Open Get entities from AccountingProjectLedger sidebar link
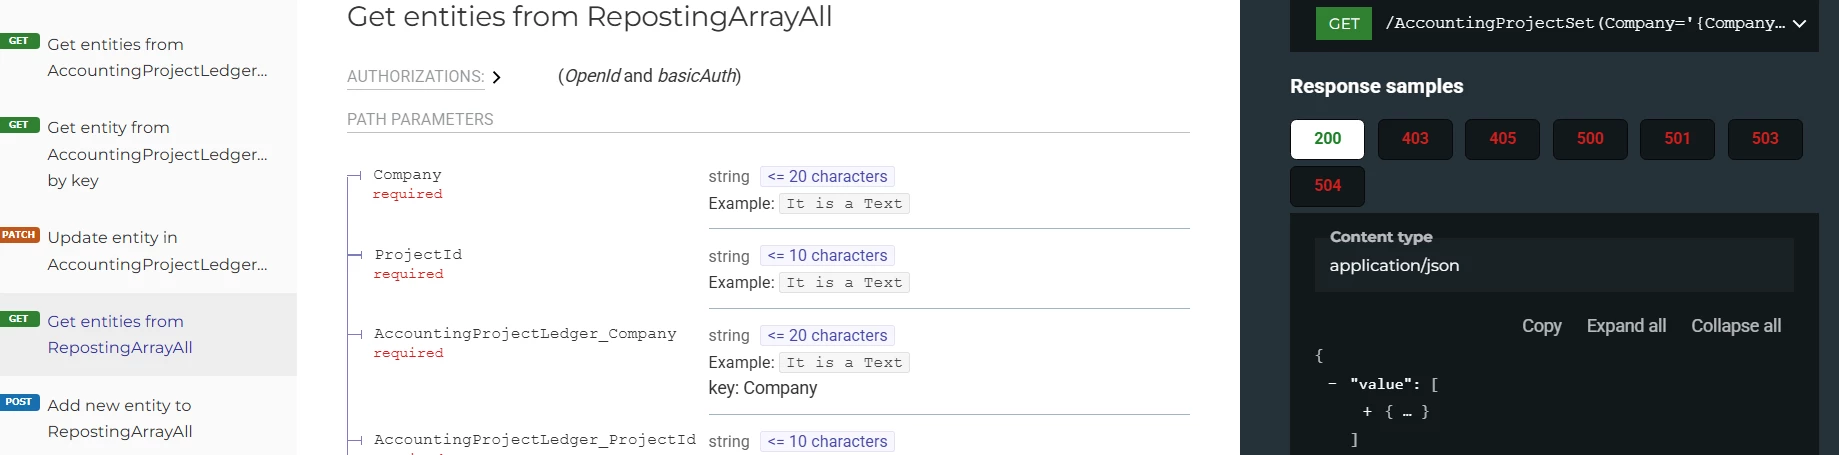1839x455 pixels. 157,57
